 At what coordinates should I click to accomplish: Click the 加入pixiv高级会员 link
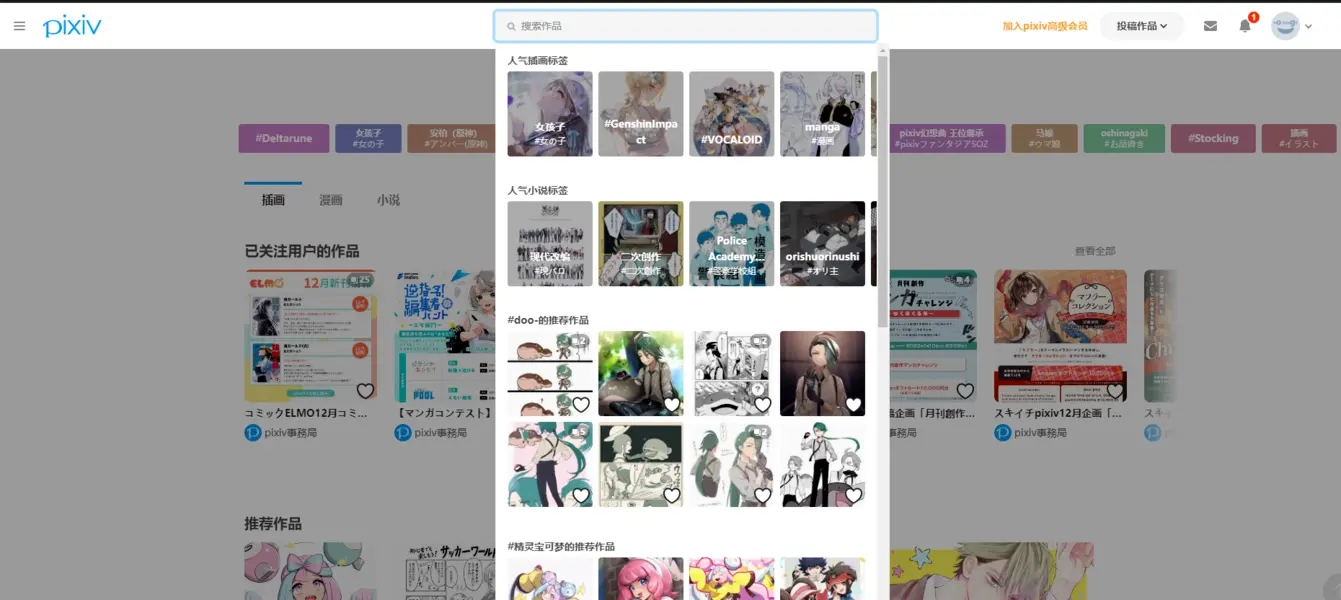click(x=1044, y=26)
